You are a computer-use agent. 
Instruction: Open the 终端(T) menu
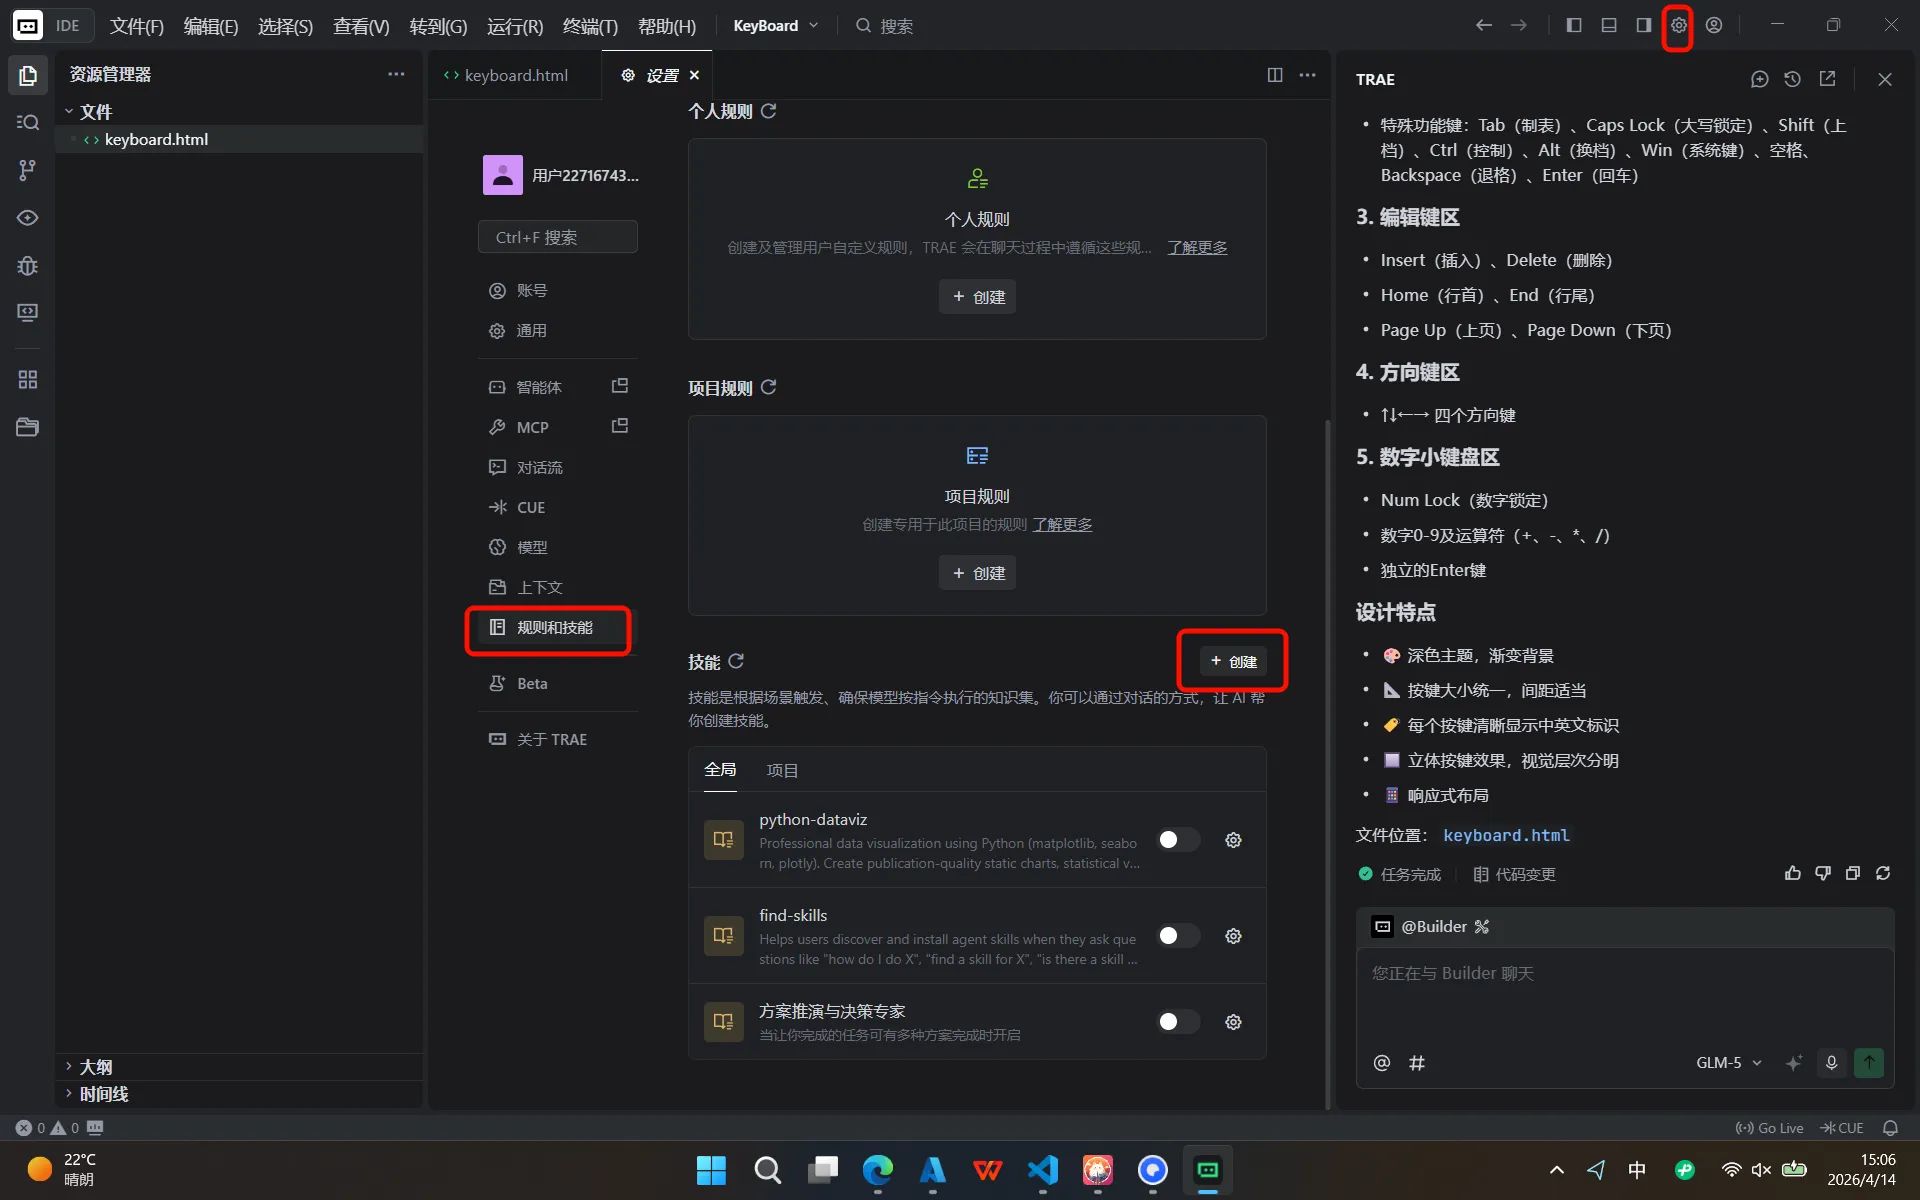click(x=590, y=26)
